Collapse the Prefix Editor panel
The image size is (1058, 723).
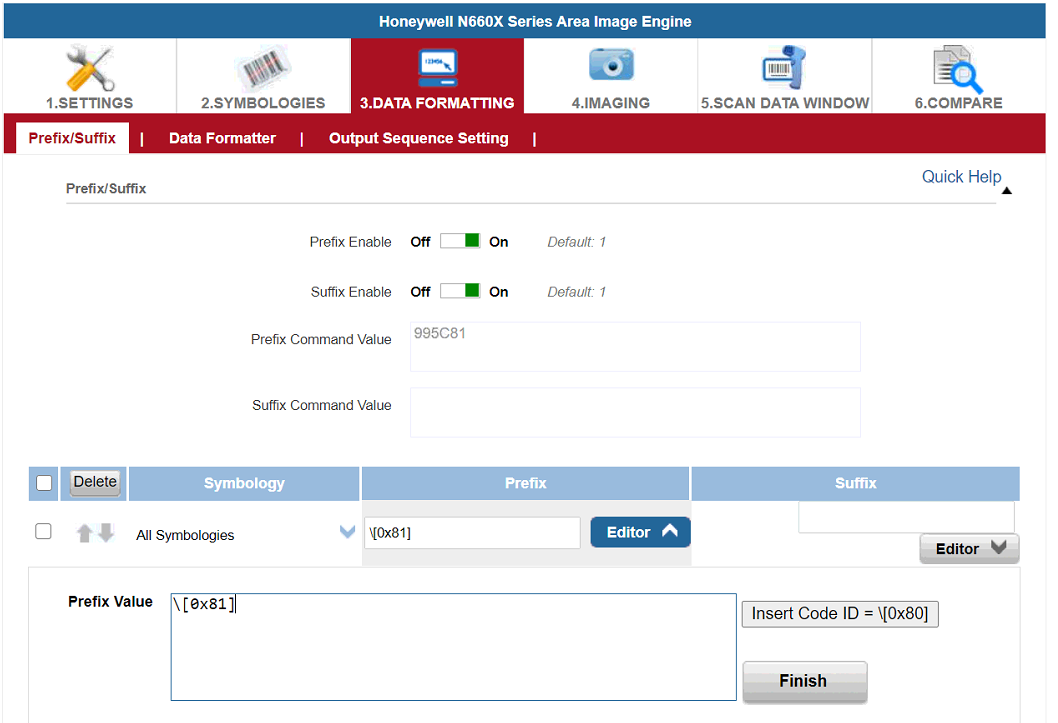pos(640,532)
